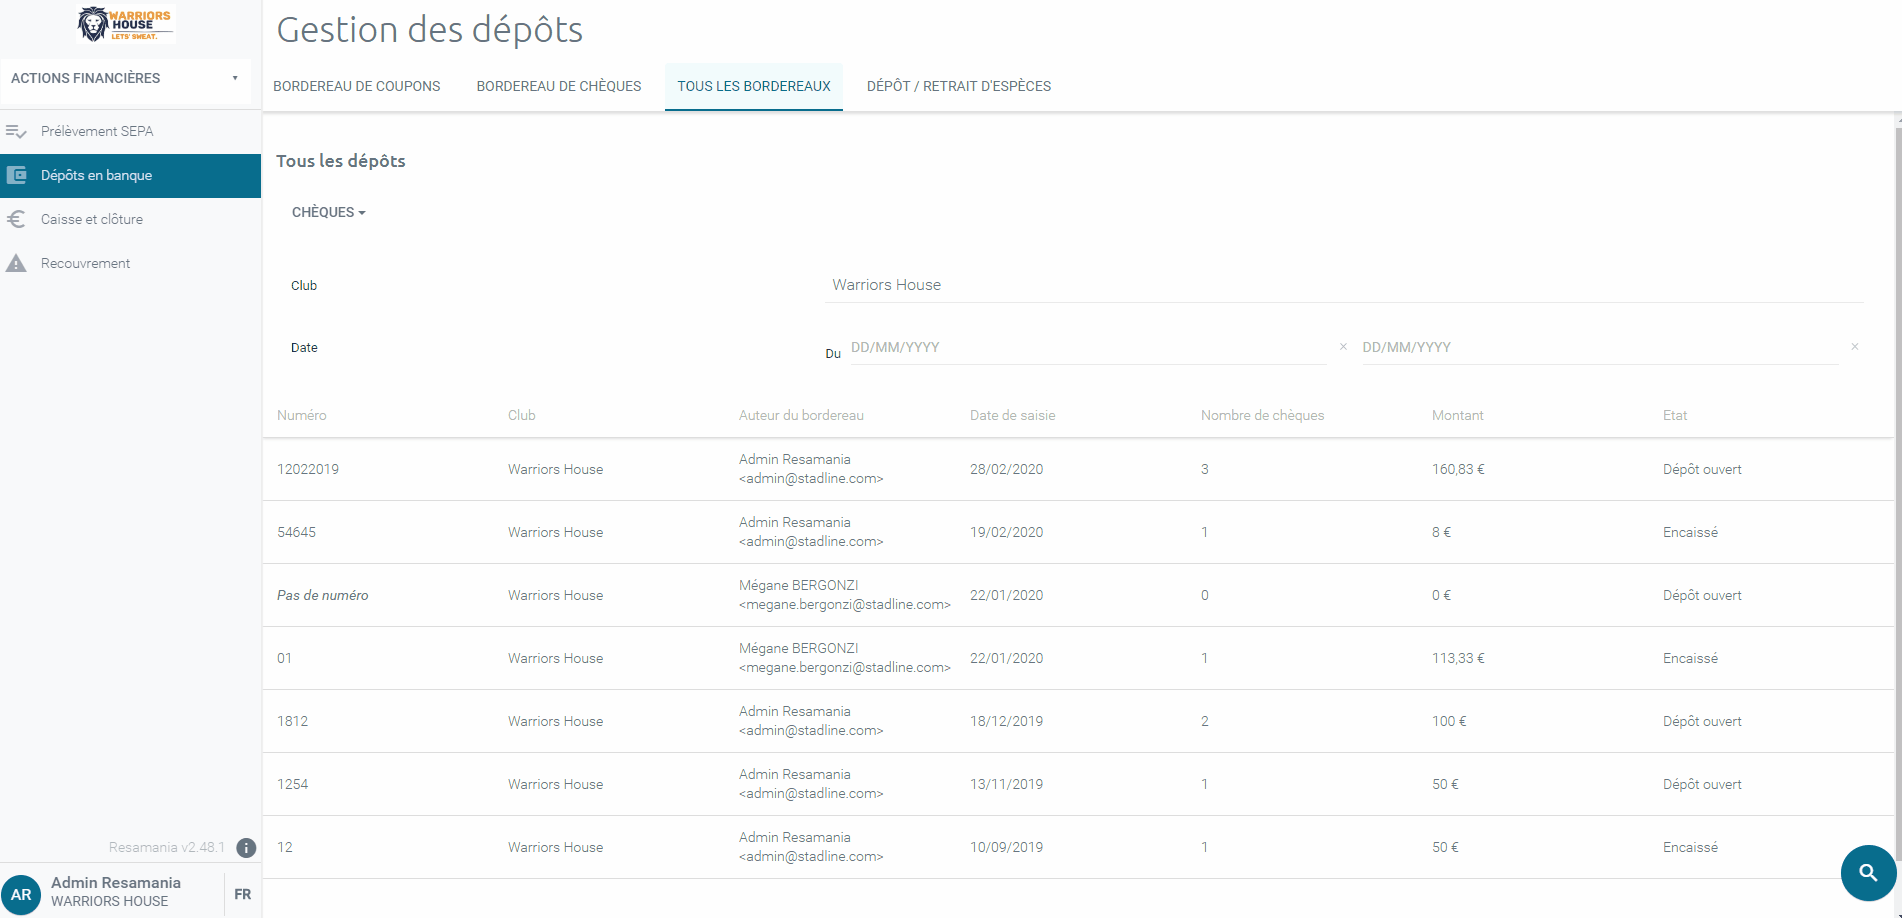Click the date 28/02/2020 cell
The height and width of the screenshot is (918, 1902).
click(1006, 469)
